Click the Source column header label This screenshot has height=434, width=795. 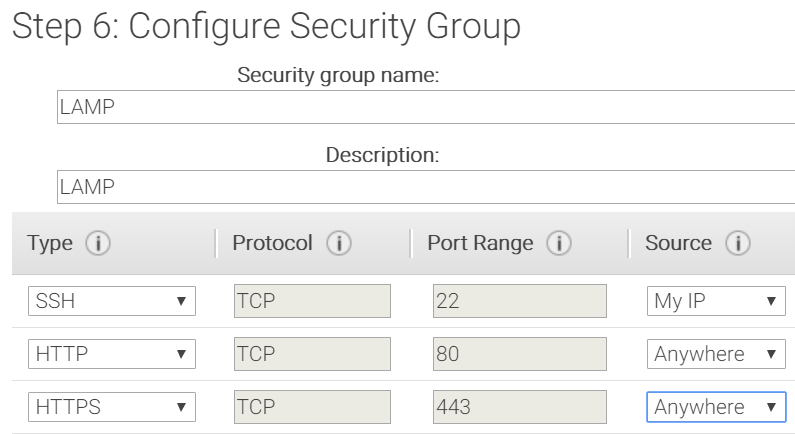click(x=678, y=244)
